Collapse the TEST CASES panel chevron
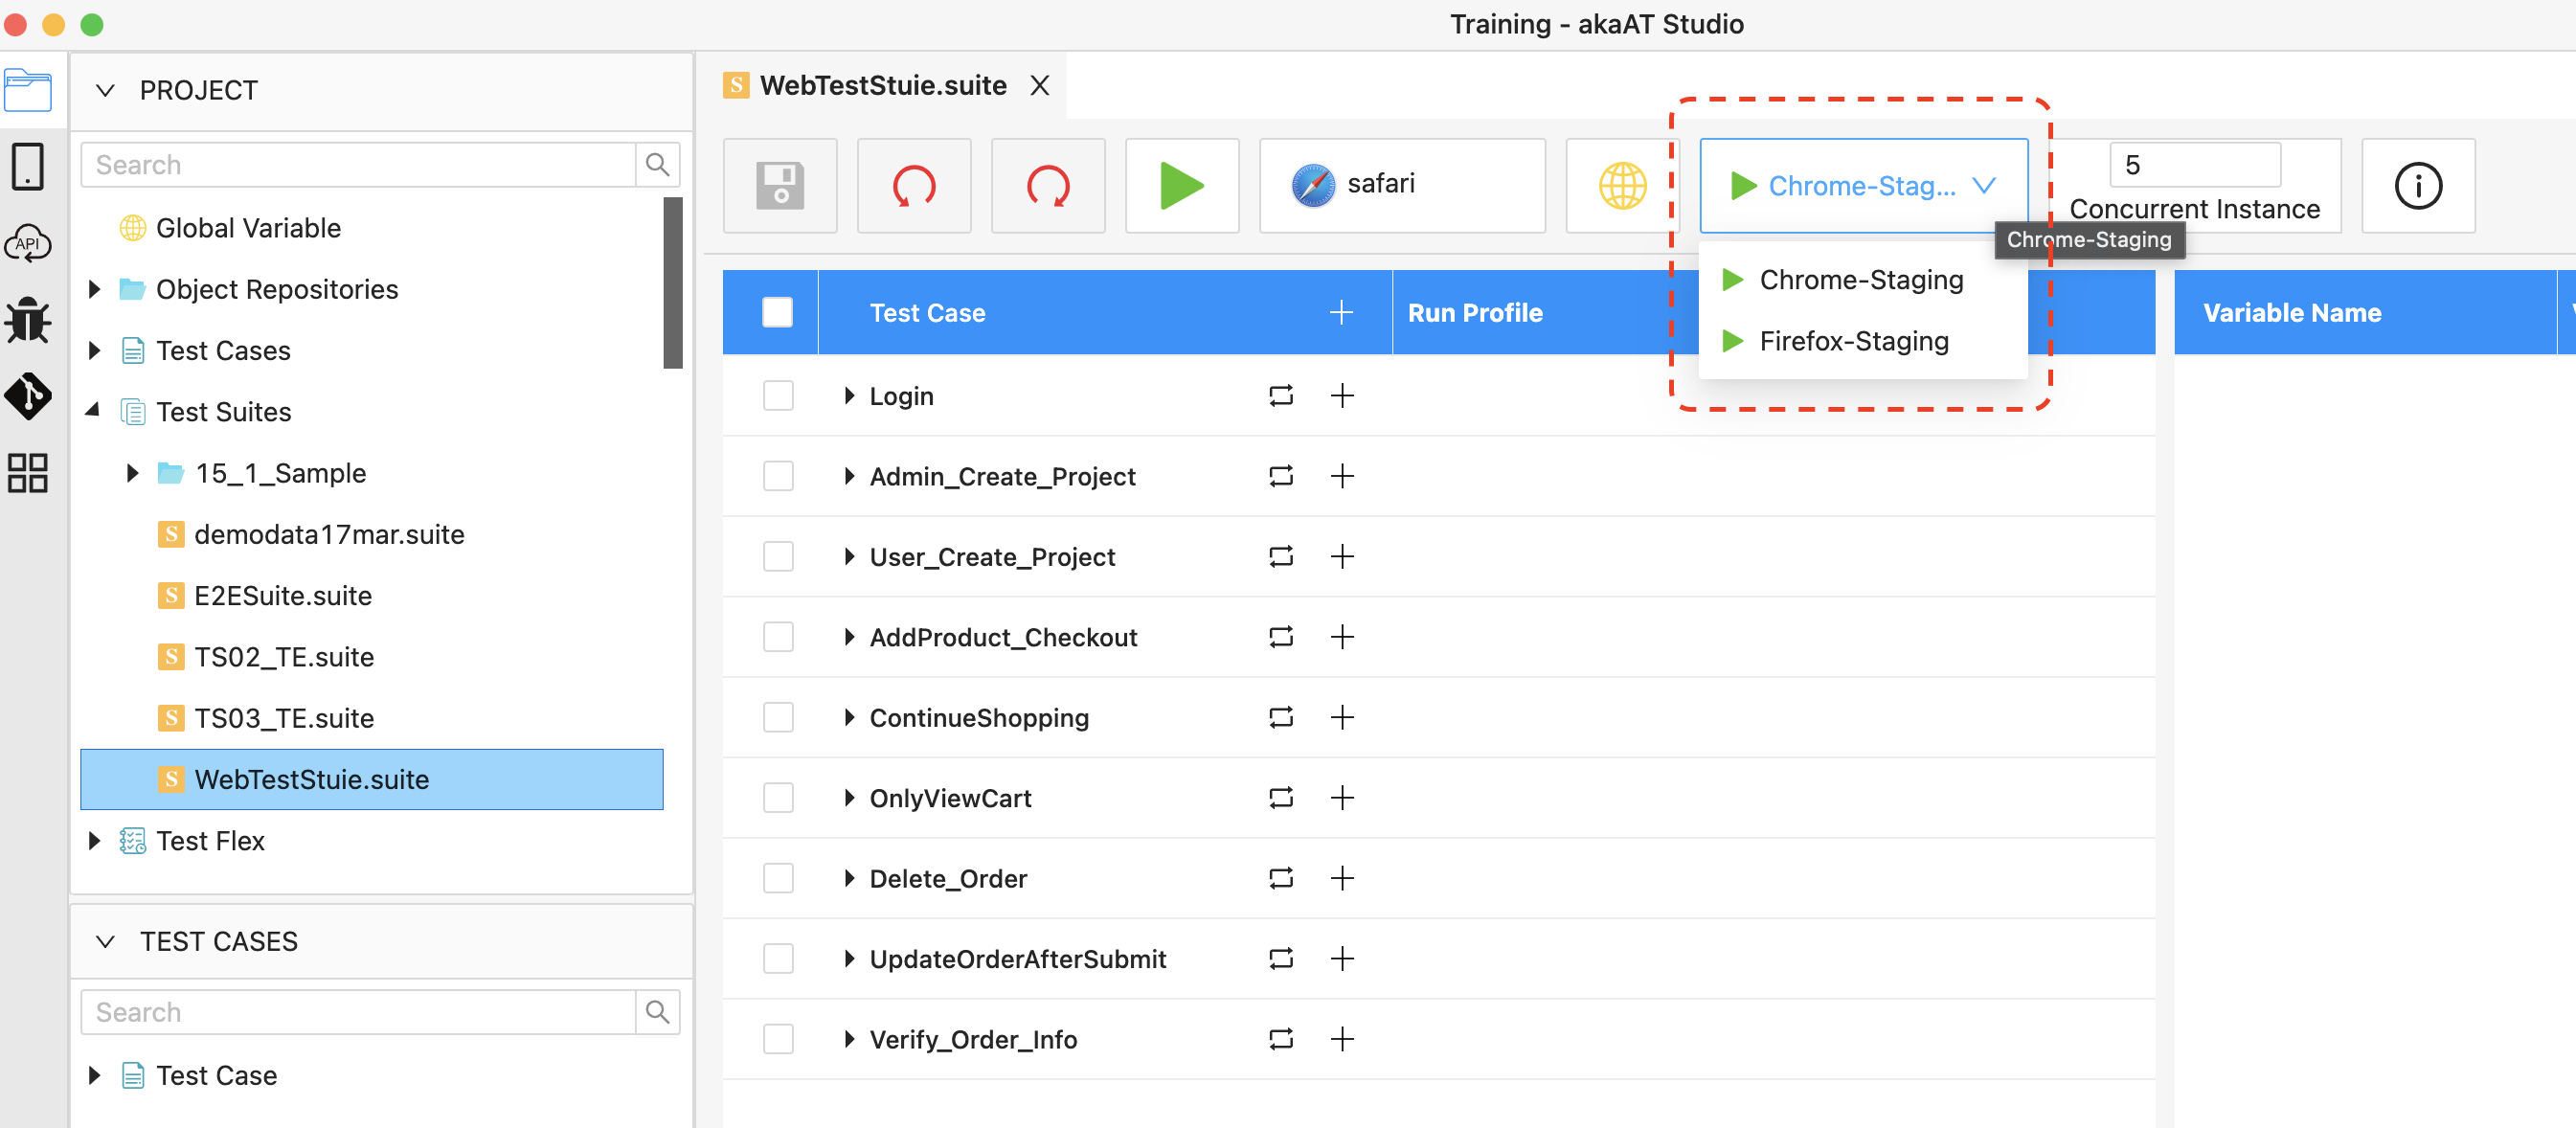Image resolution: width=2576 pixels, height=1128 pixels. (105, 942)
